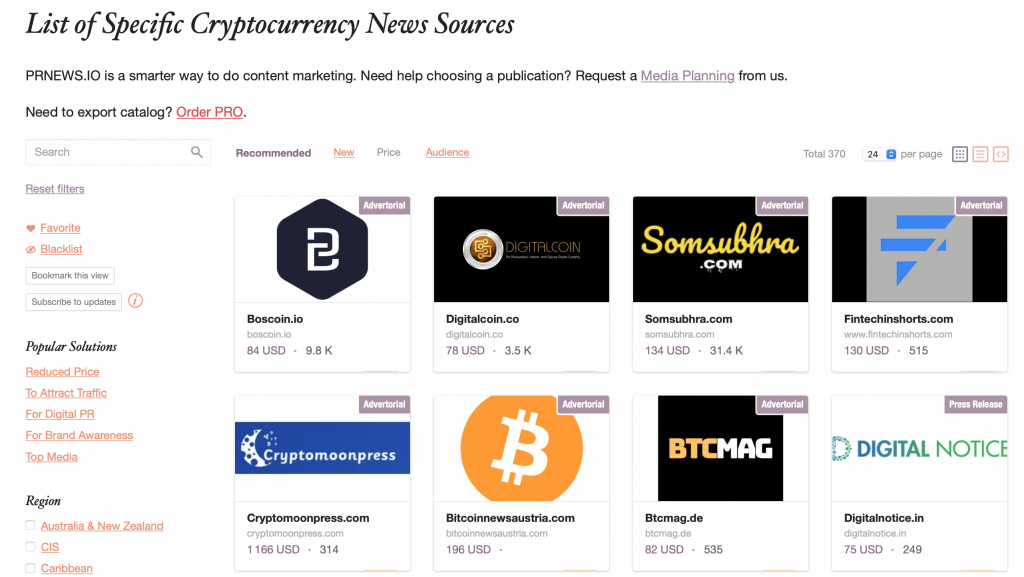
Task: Click the Favorite heart icon
Action: pyautogui.click(x=31, y=228)
